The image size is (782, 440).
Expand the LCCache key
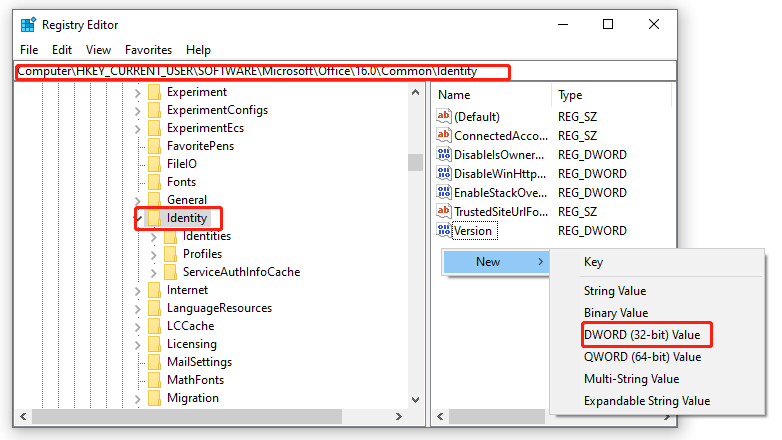point(138,326)
